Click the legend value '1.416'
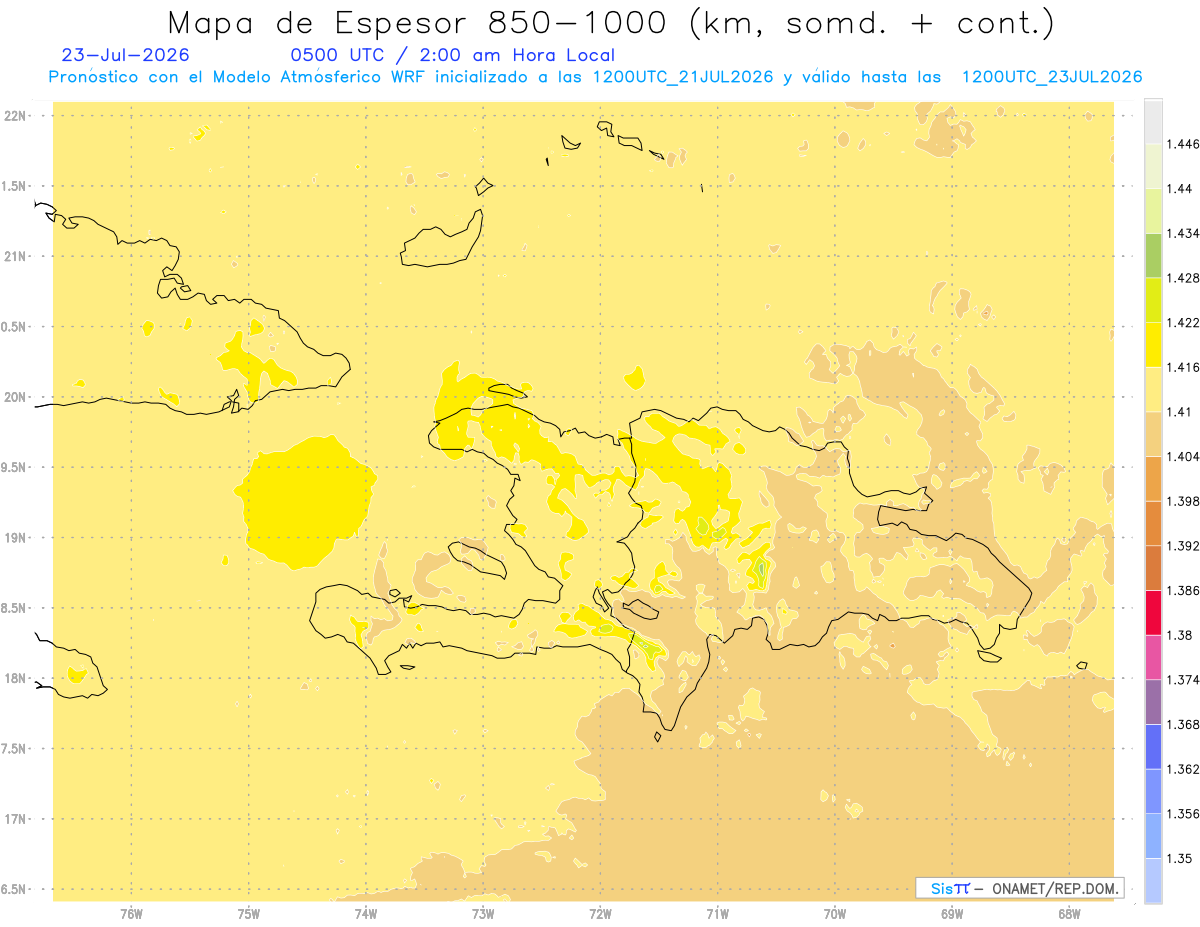Image resolution: width=1200 pixels, height=927 pixels. click(1182, 367)
